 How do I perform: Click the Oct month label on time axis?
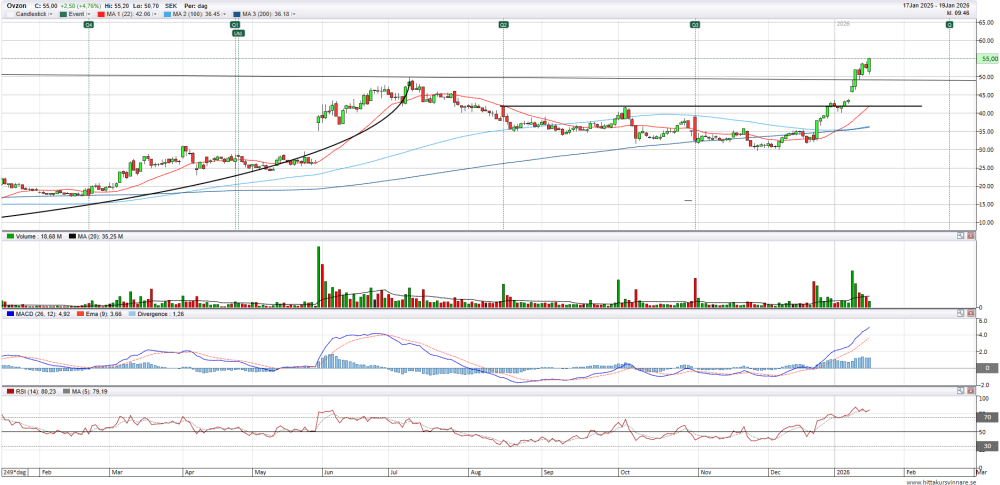click(625, 473)
